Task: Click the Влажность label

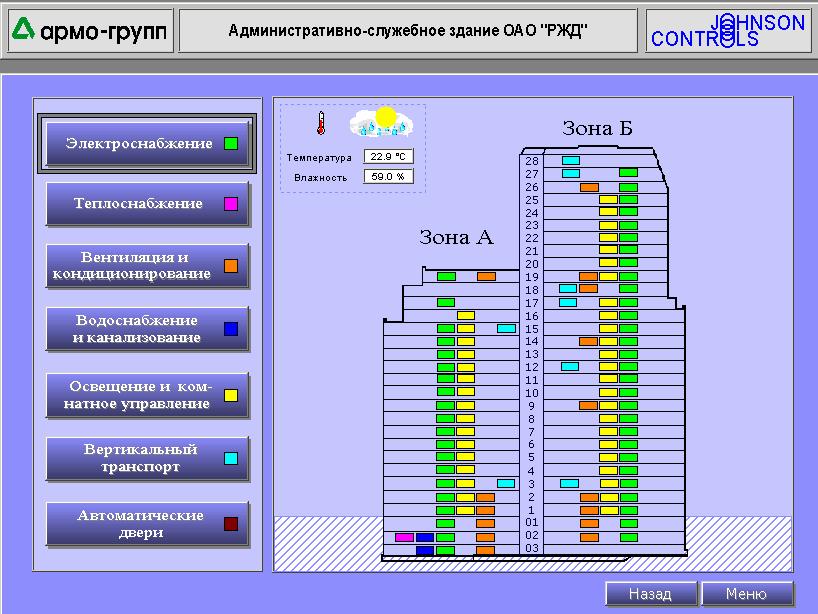Action: click(320, 178)
